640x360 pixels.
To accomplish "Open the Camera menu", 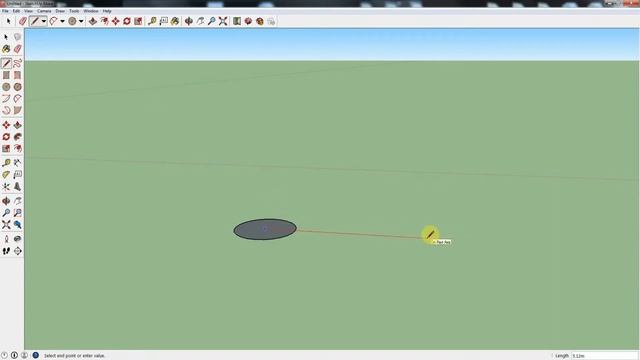I will tap(44, 11).
